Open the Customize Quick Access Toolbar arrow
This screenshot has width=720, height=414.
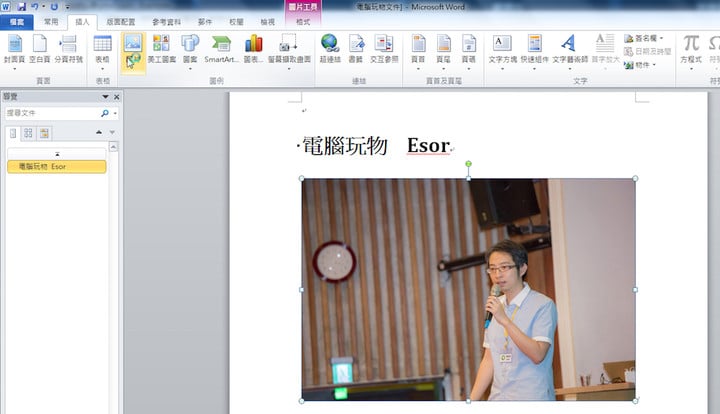pos(68,7)
